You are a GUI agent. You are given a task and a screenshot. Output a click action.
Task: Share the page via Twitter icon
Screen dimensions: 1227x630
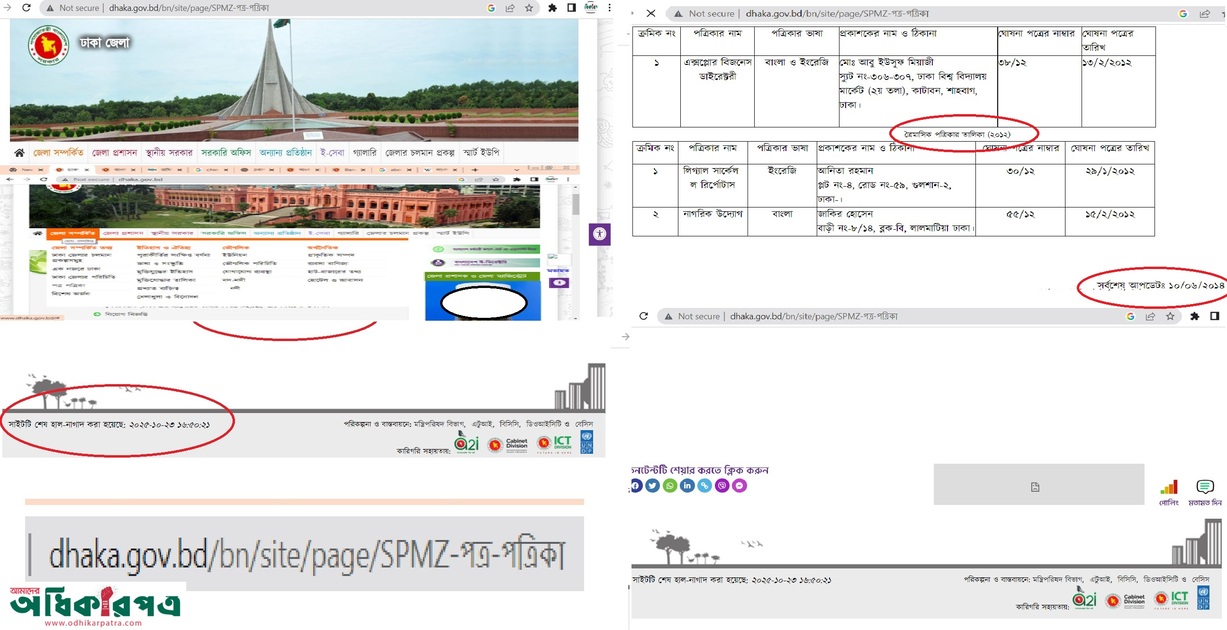pos(652,485)
